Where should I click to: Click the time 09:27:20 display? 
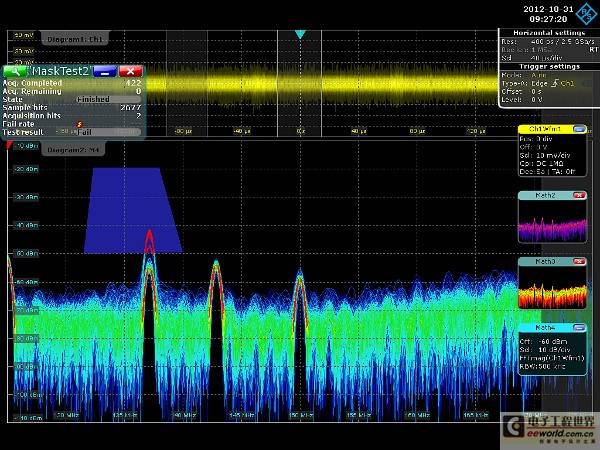tap(548, 19)
